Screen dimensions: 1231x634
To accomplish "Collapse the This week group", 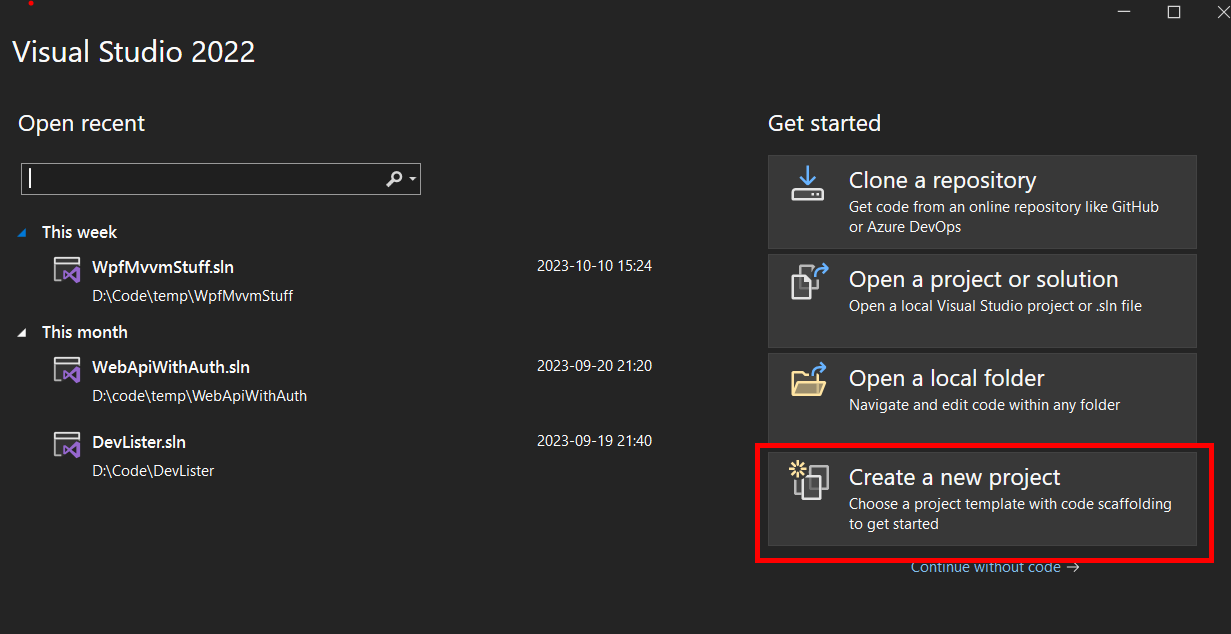I will [23, 232].
